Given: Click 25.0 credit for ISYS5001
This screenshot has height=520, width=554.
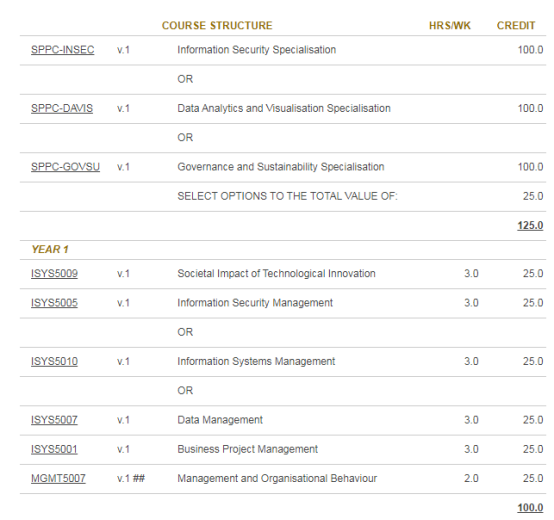Looking at the screenshot, I should (x=533, y=449).
